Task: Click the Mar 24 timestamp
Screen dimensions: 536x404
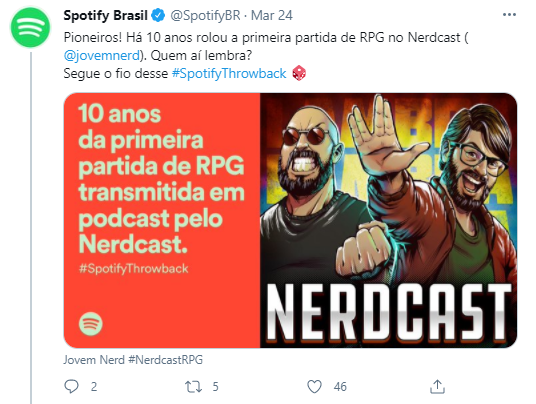Action: pyautogui.click(x=272, y=15)
